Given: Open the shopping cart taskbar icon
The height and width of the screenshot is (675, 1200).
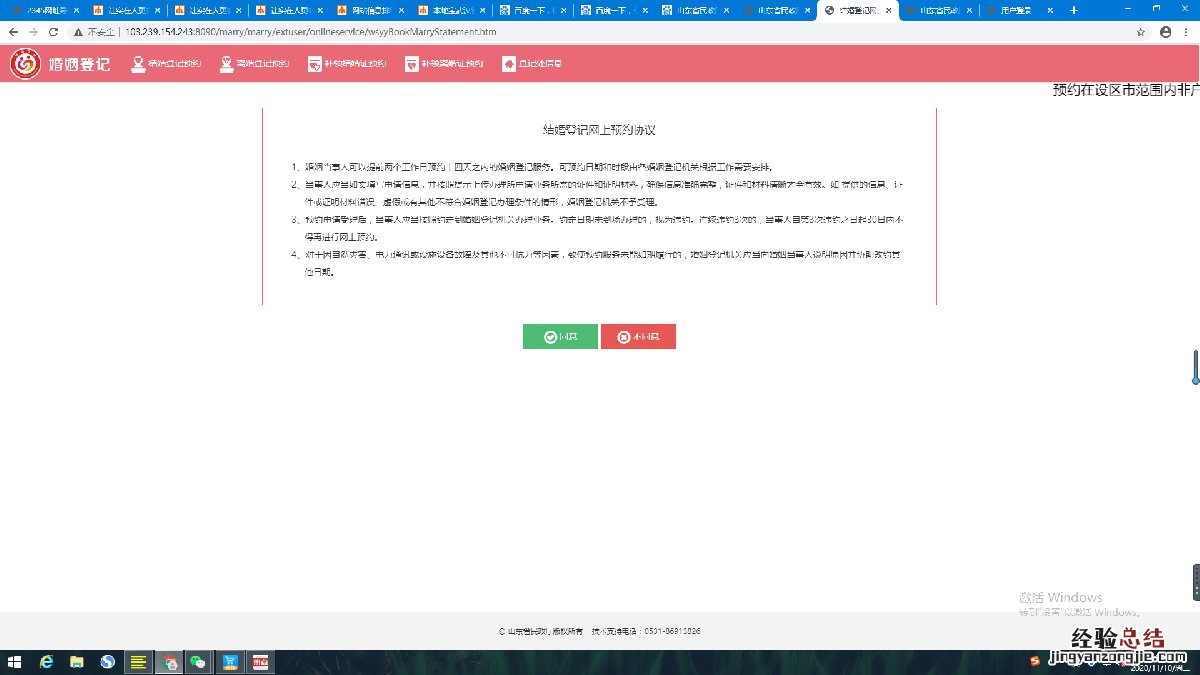Looking at the screenshot, I should click(230, 662).
